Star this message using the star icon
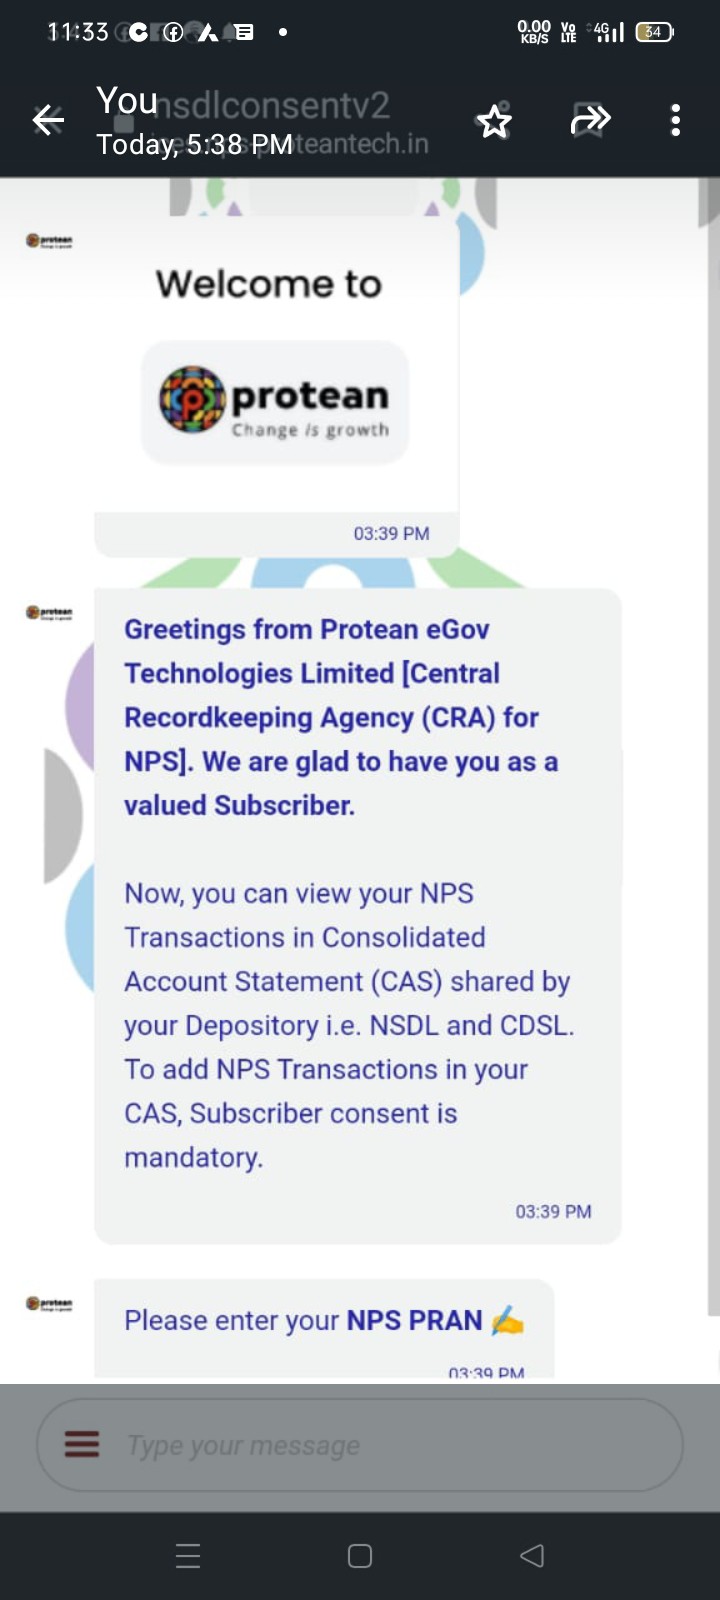This screenshot has width=720, height=1600. tap(494, 122)
